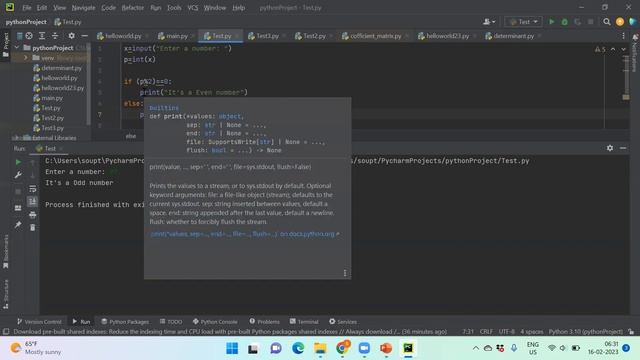Open the weather widget showing 65°F
This screenshot has height=360, width=640.
tap(36, 348)
